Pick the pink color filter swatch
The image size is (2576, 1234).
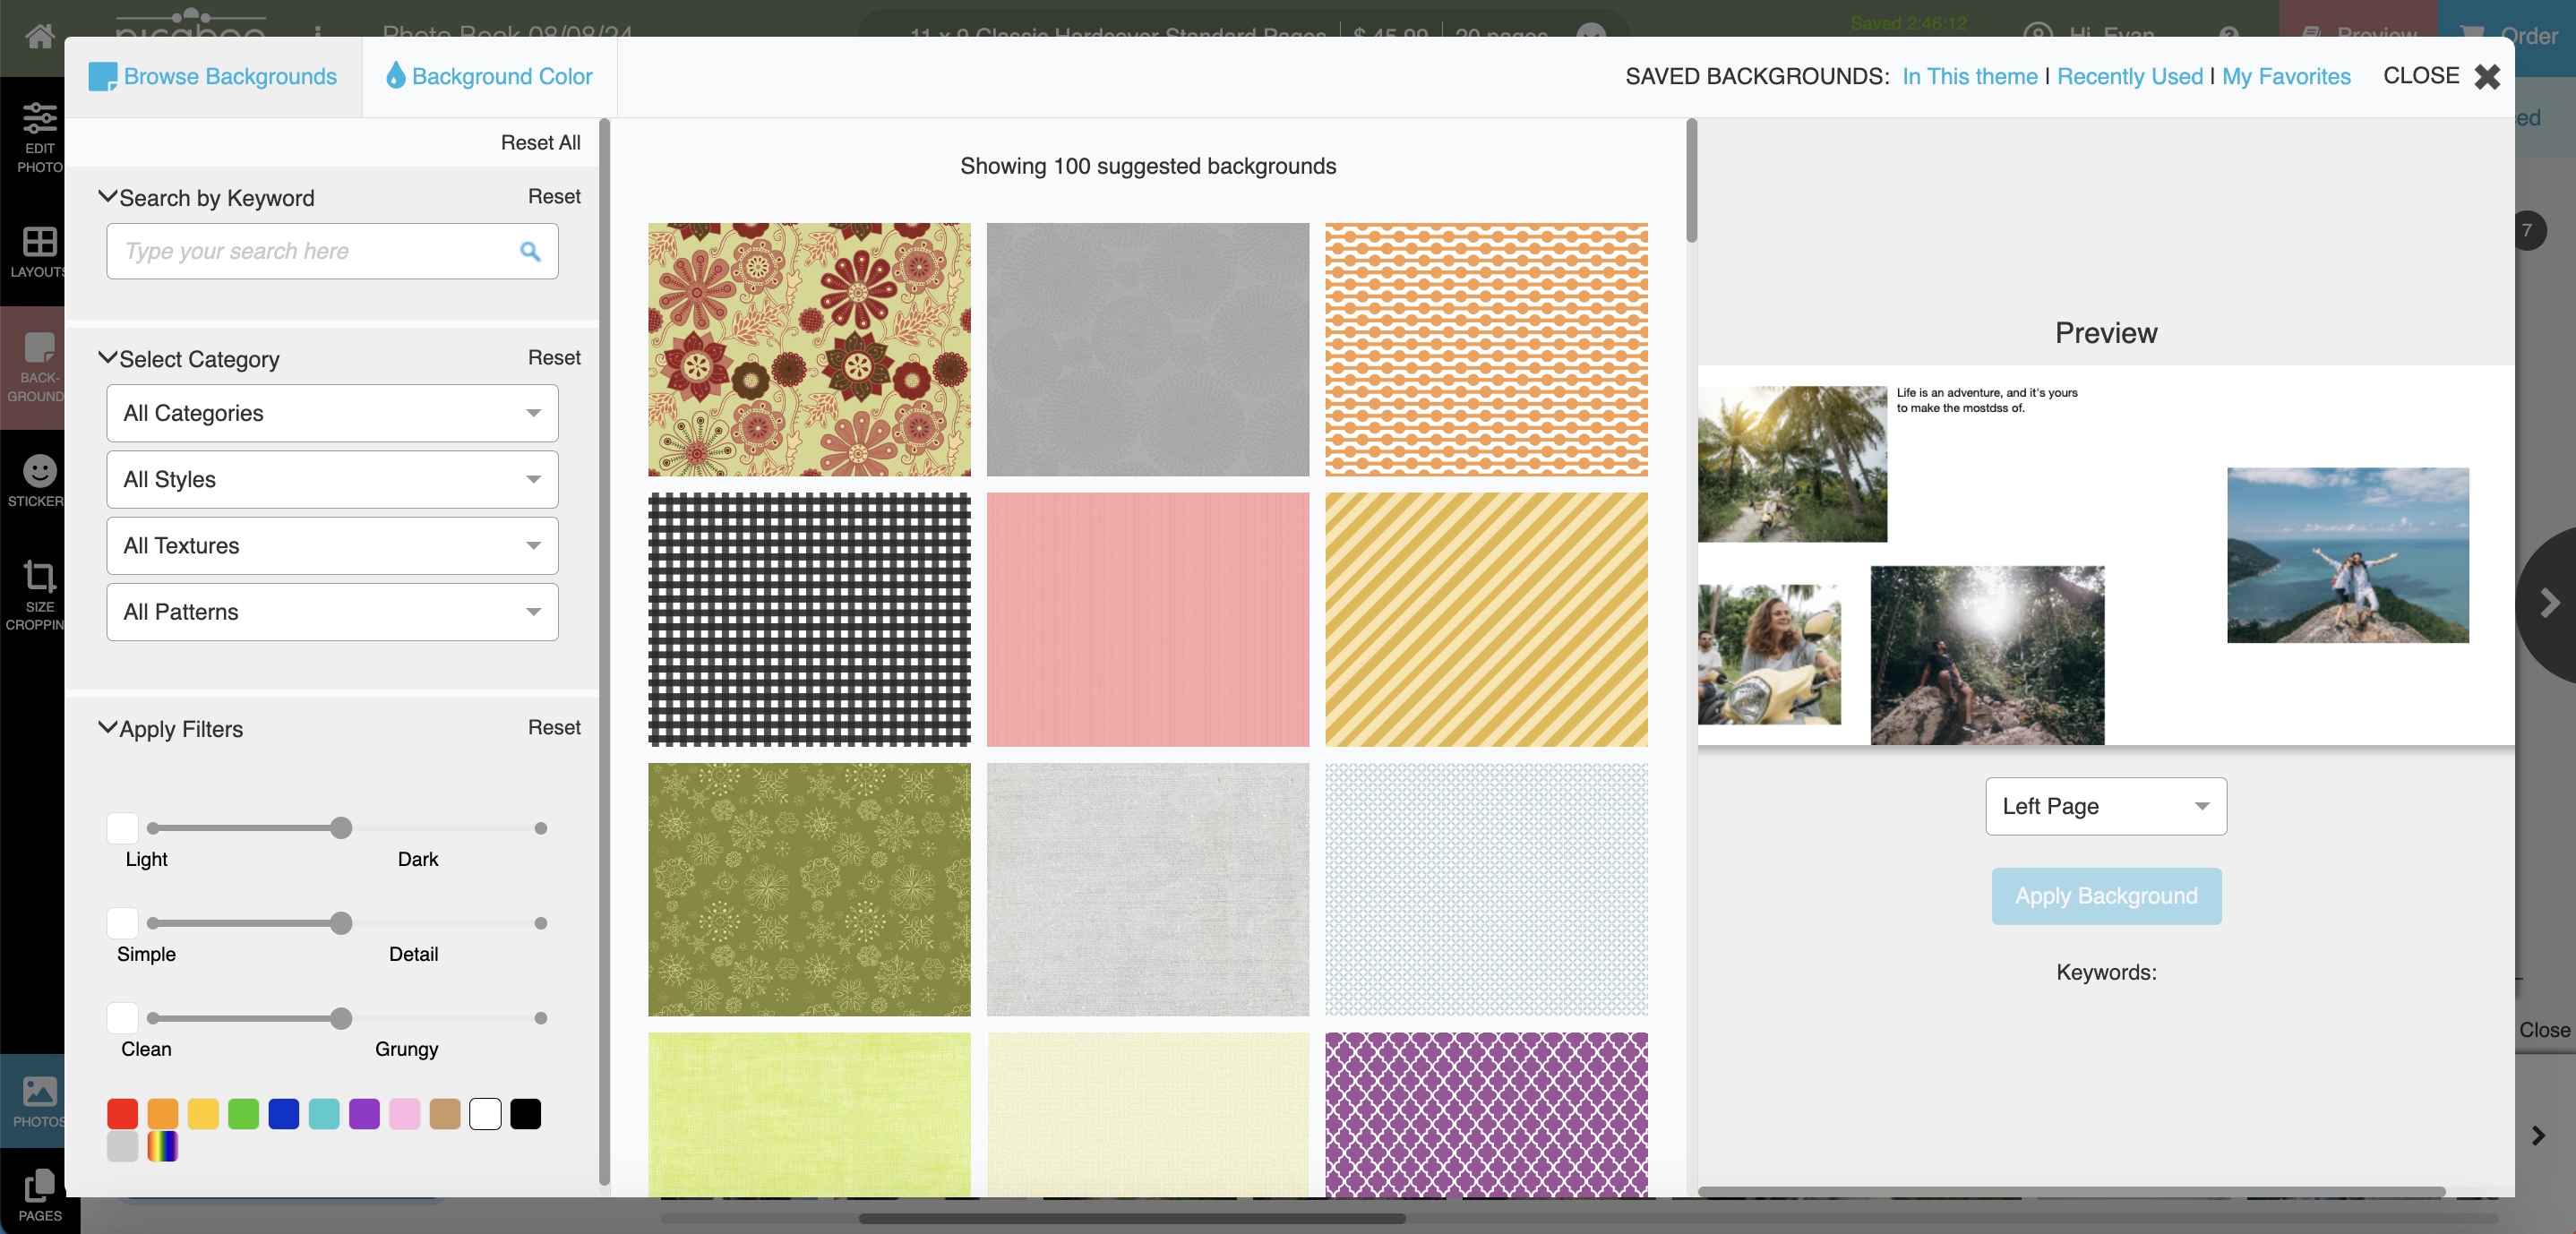404,1113
